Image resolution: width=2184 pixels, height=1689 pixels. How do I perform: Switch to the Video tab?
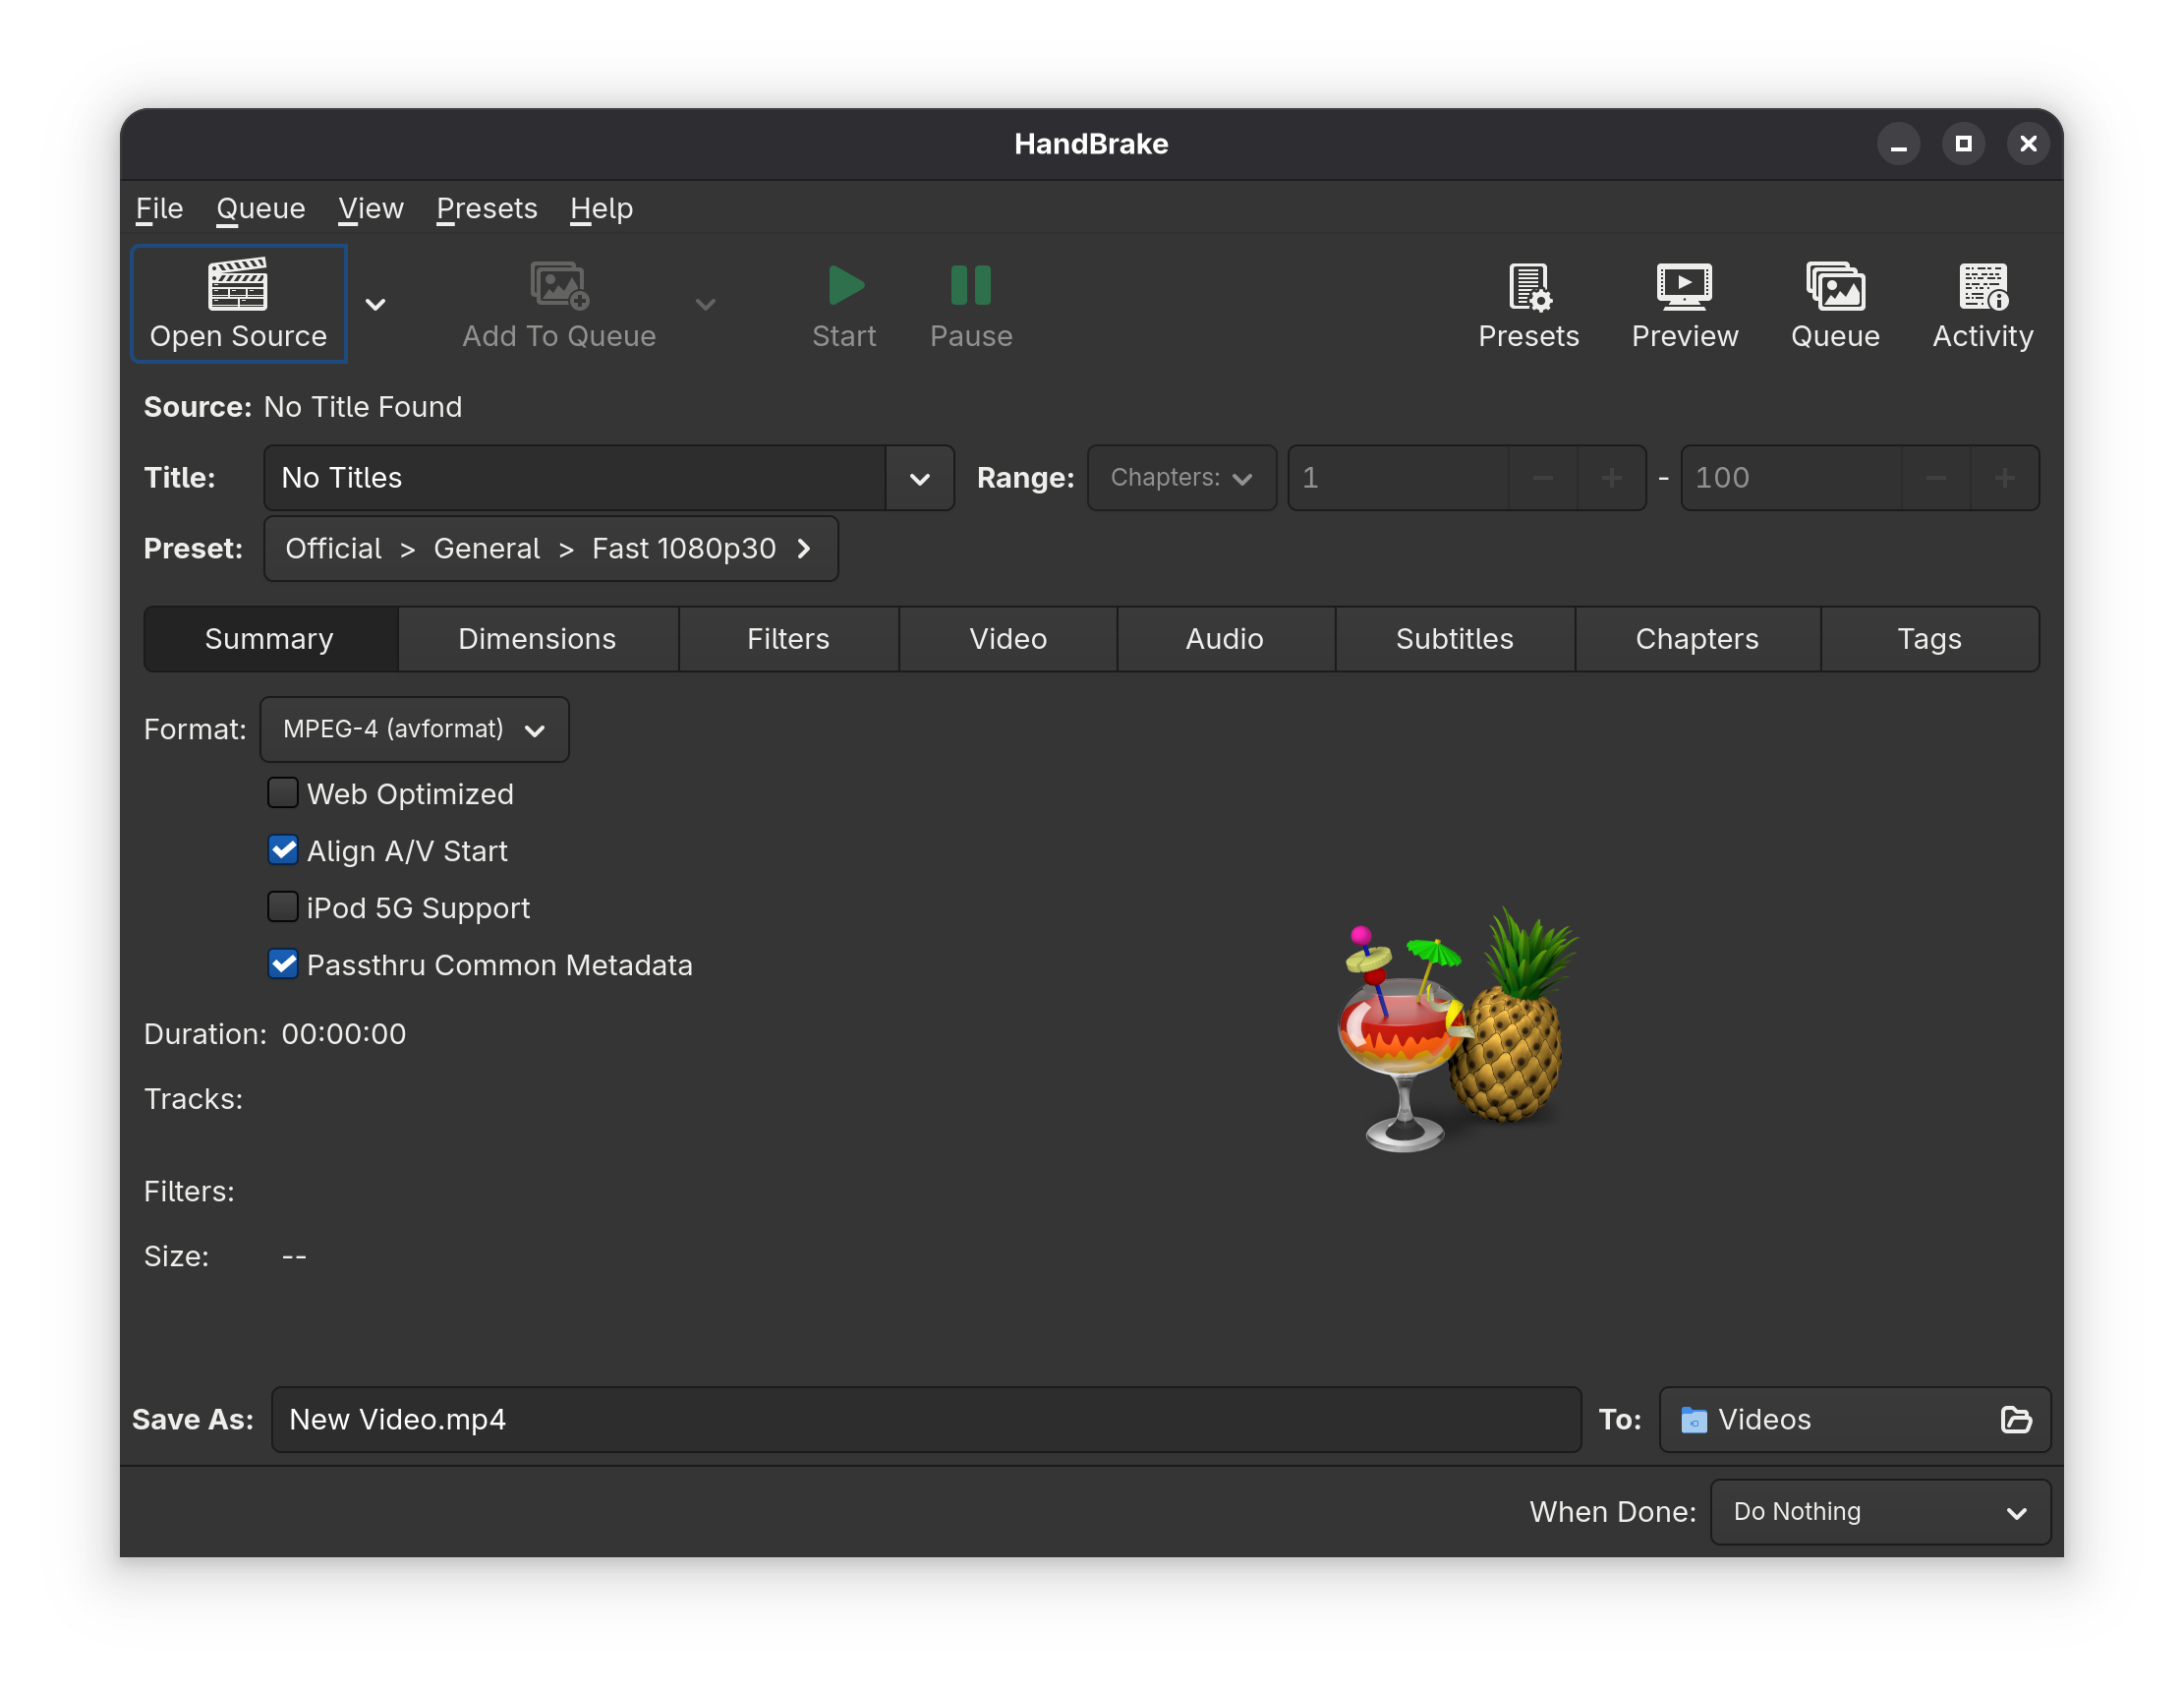pos(1008,639)
